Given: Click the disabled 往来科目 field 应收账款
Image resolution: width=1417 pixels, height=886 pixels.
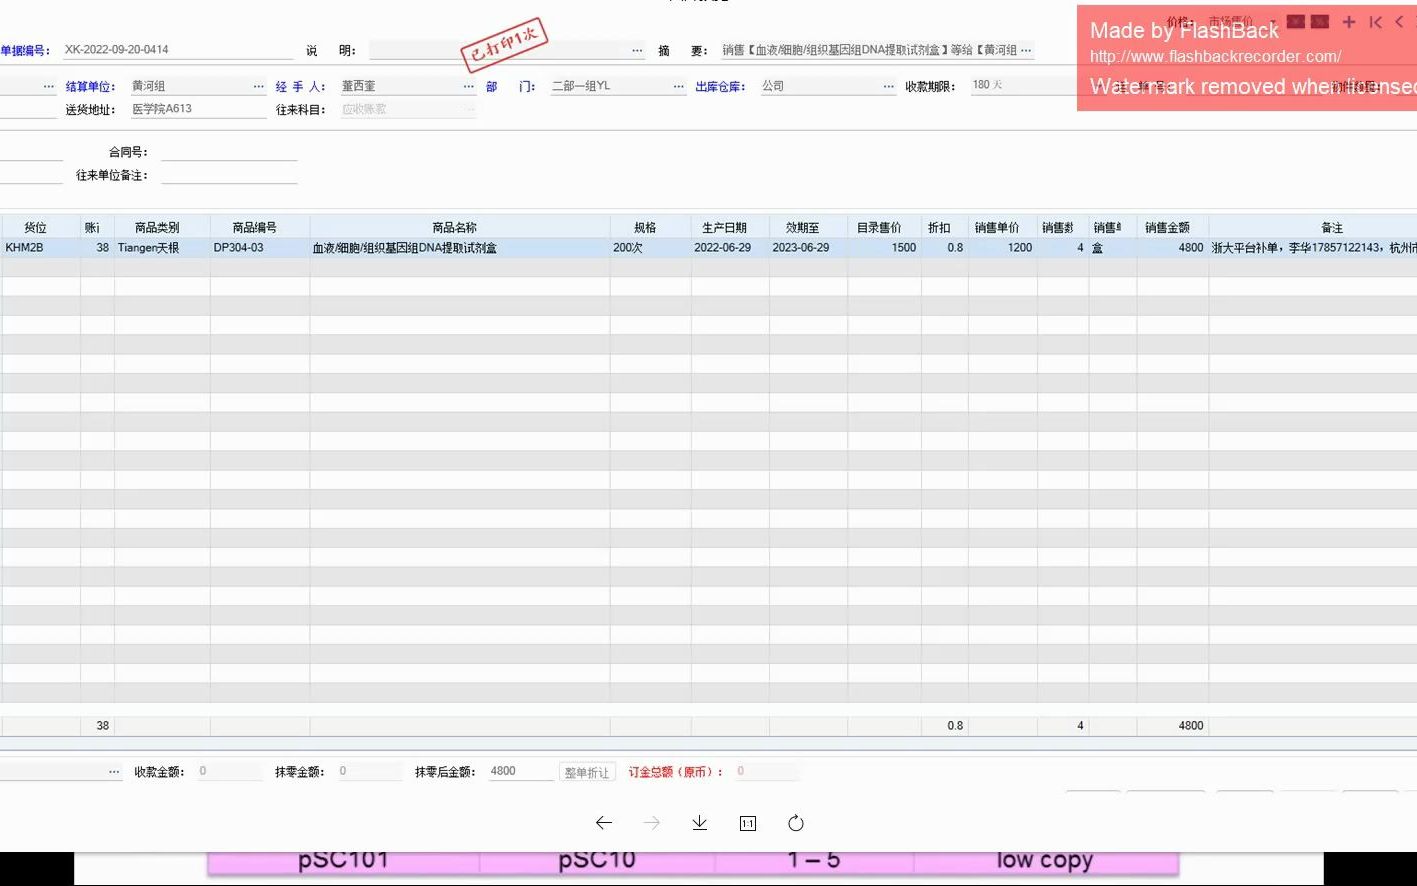Looking at the screenshot, I should pyautogui.click(x=407, y=109).
